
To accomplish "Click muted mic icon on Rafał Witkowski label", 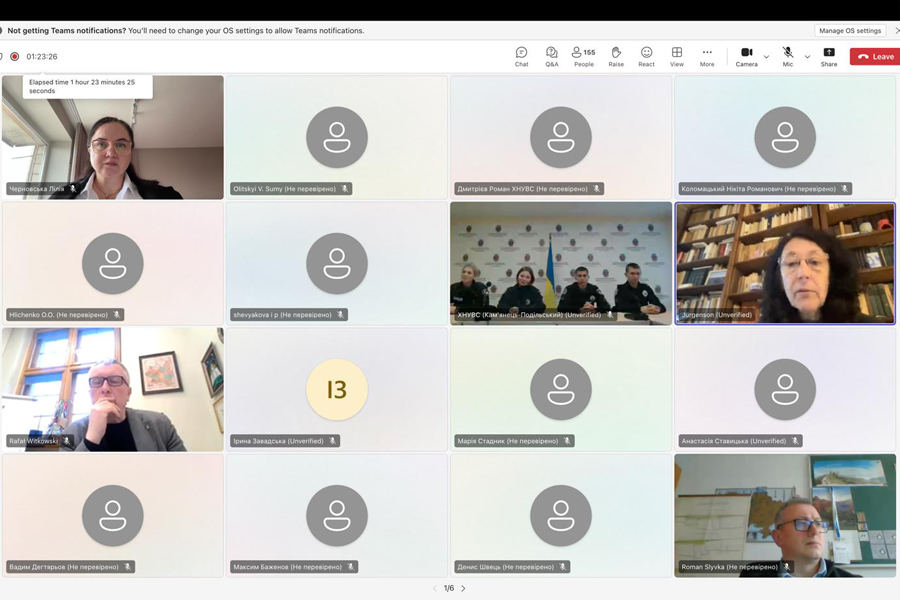I will click(x=67, y=441).
